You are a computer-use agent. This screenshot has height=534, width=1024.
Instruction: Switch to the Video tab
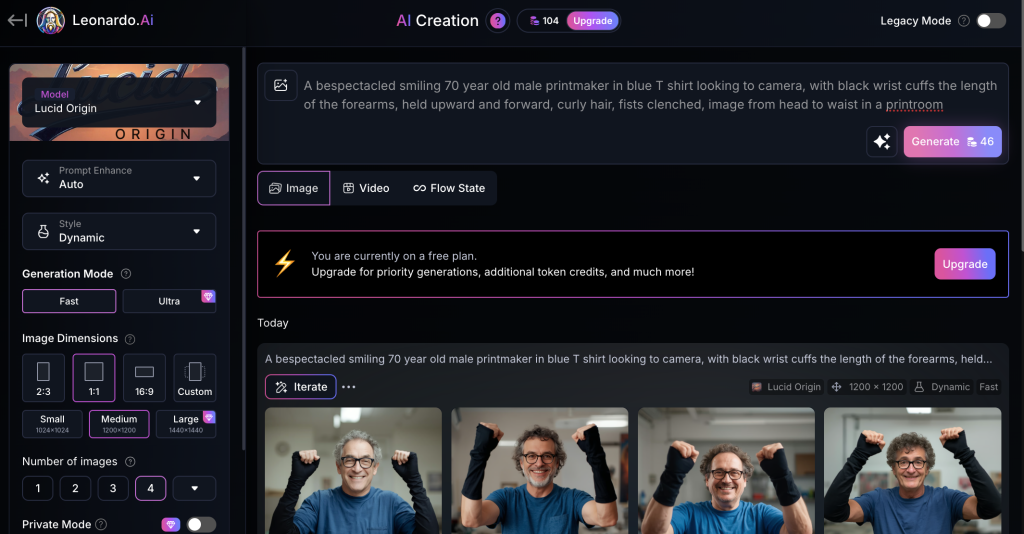(366, 188)
